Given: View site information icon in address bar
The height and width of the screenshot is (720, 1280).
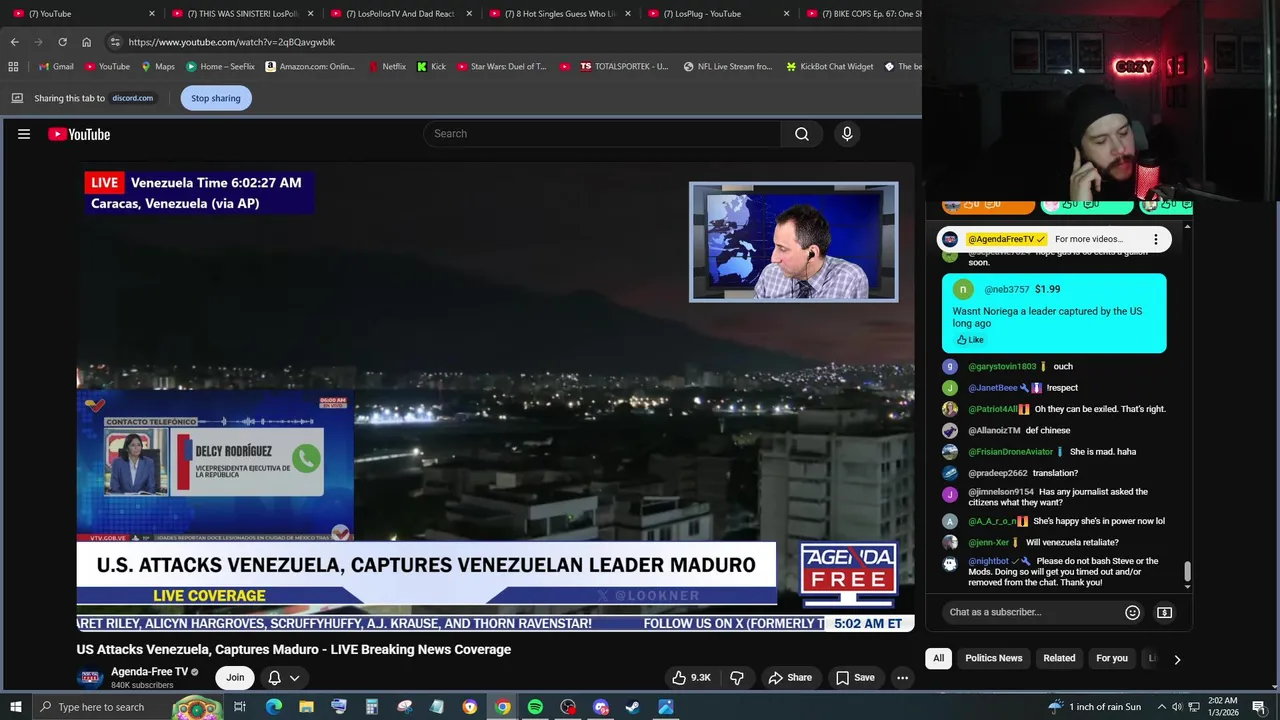Looking at the screenshot, I should point(115,42).
